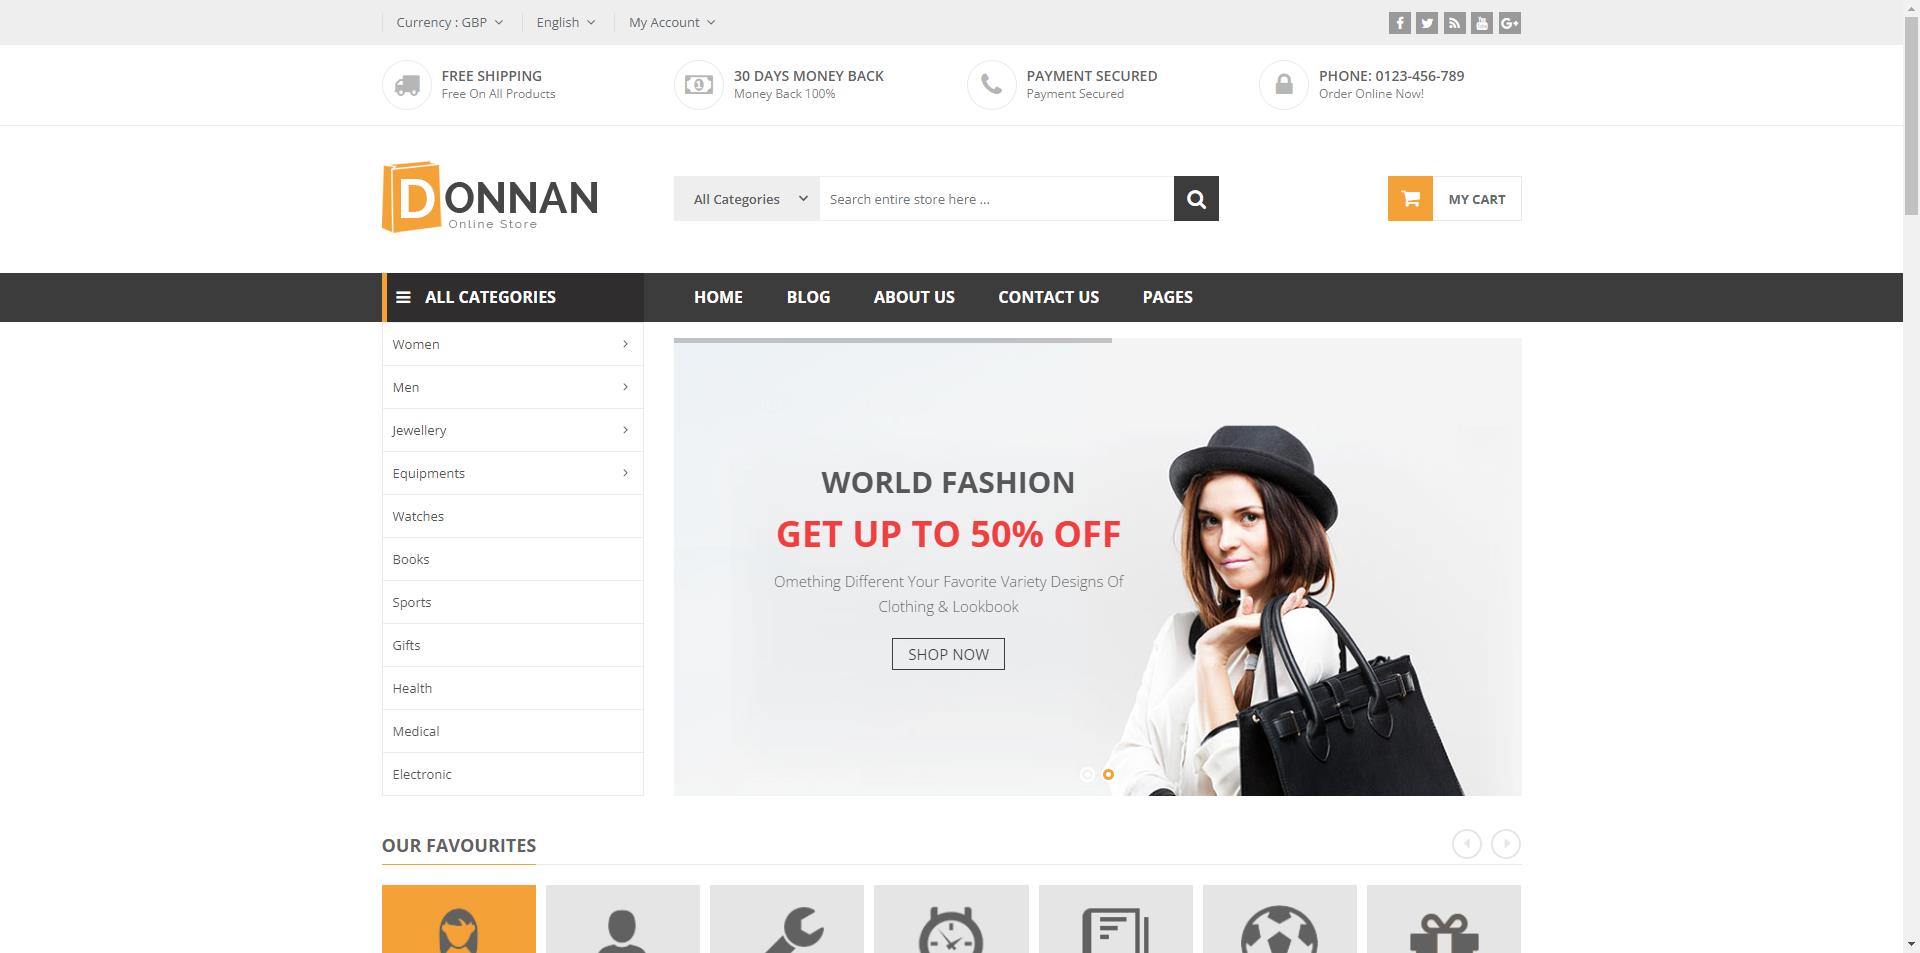Select the book category tile
Image resolution: width=1920 pixels, height=953 pixels.
pos(1116,919)
